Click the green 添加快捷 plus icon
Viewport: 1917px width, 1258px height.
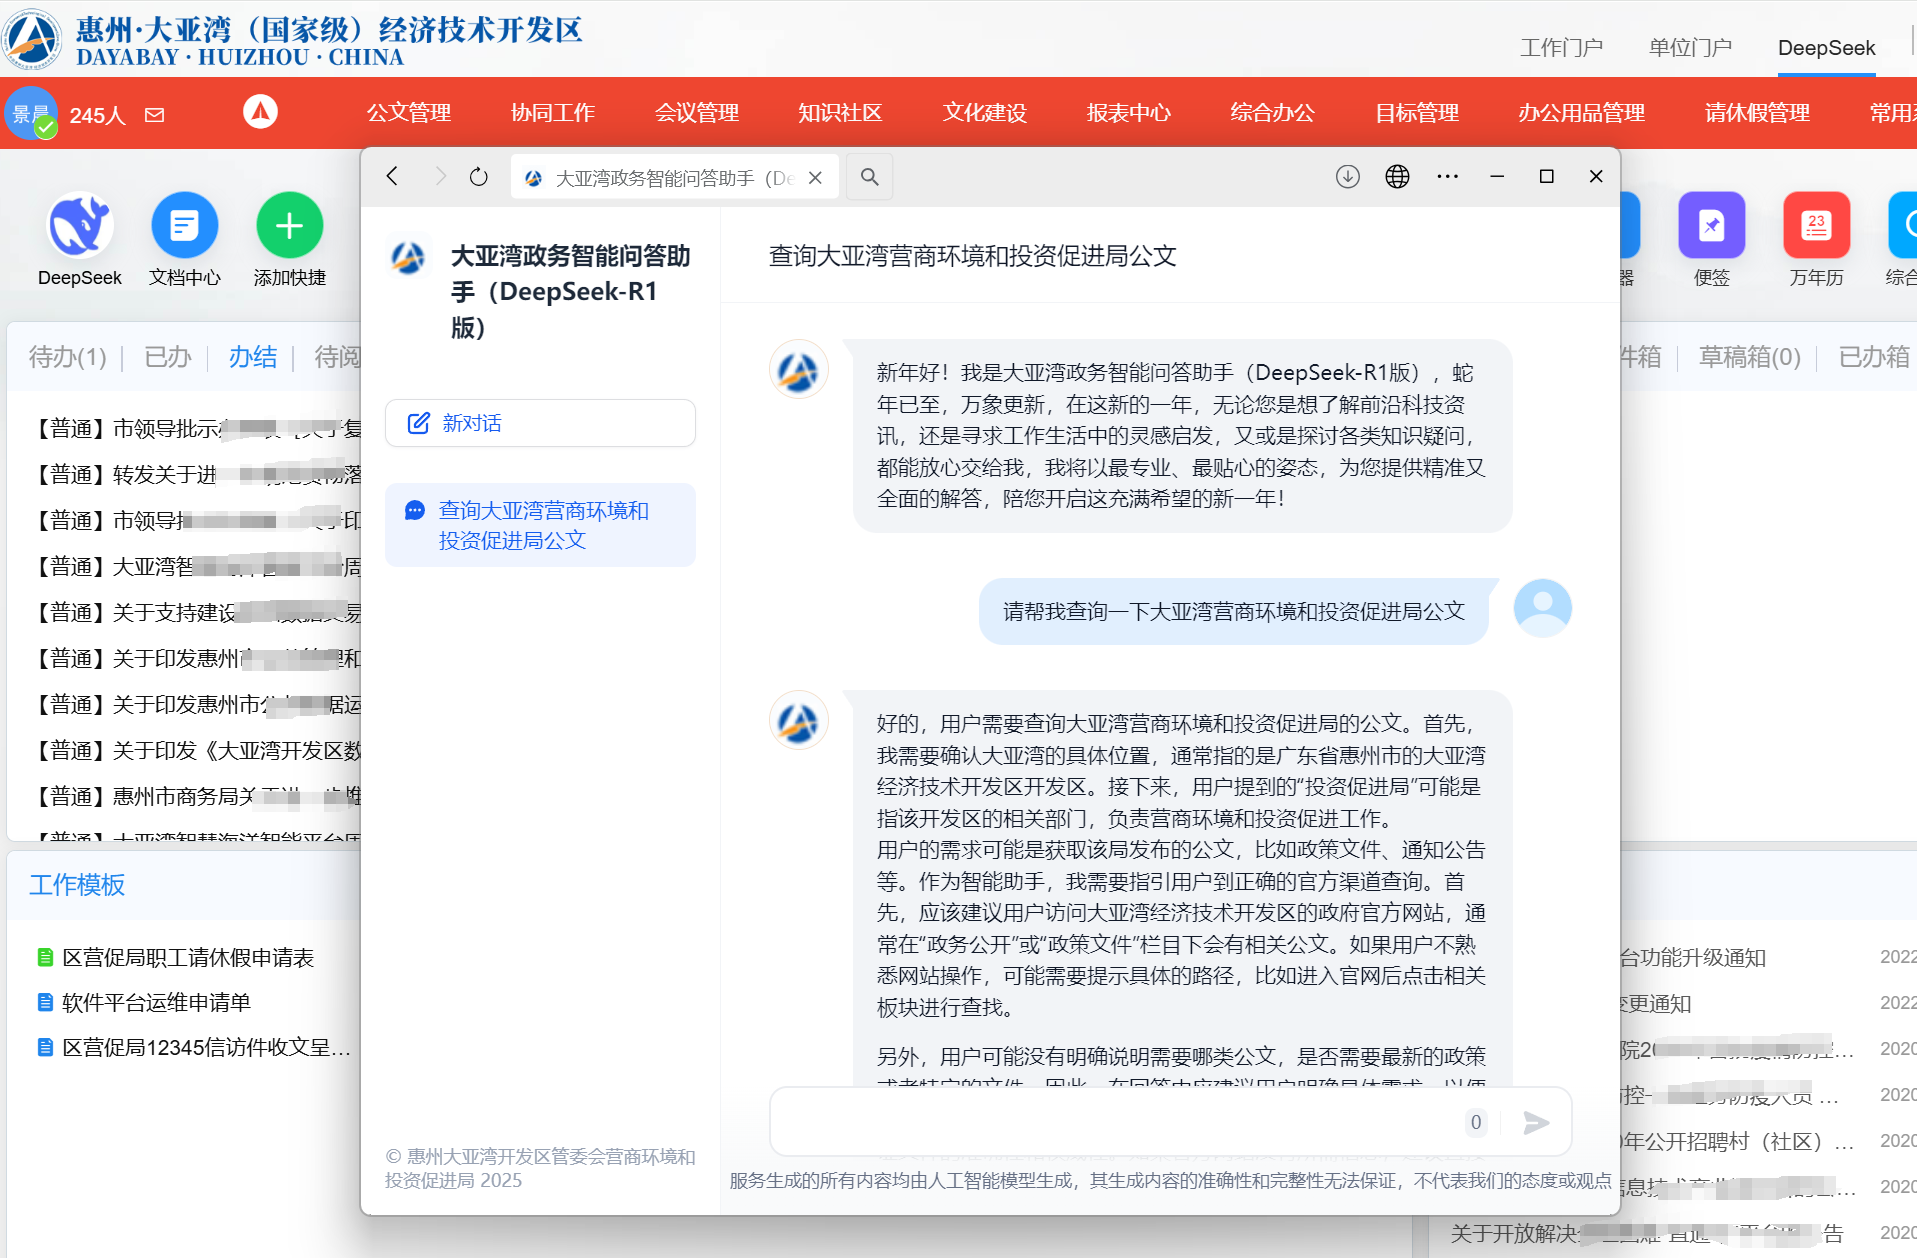[x=289, y=226]
